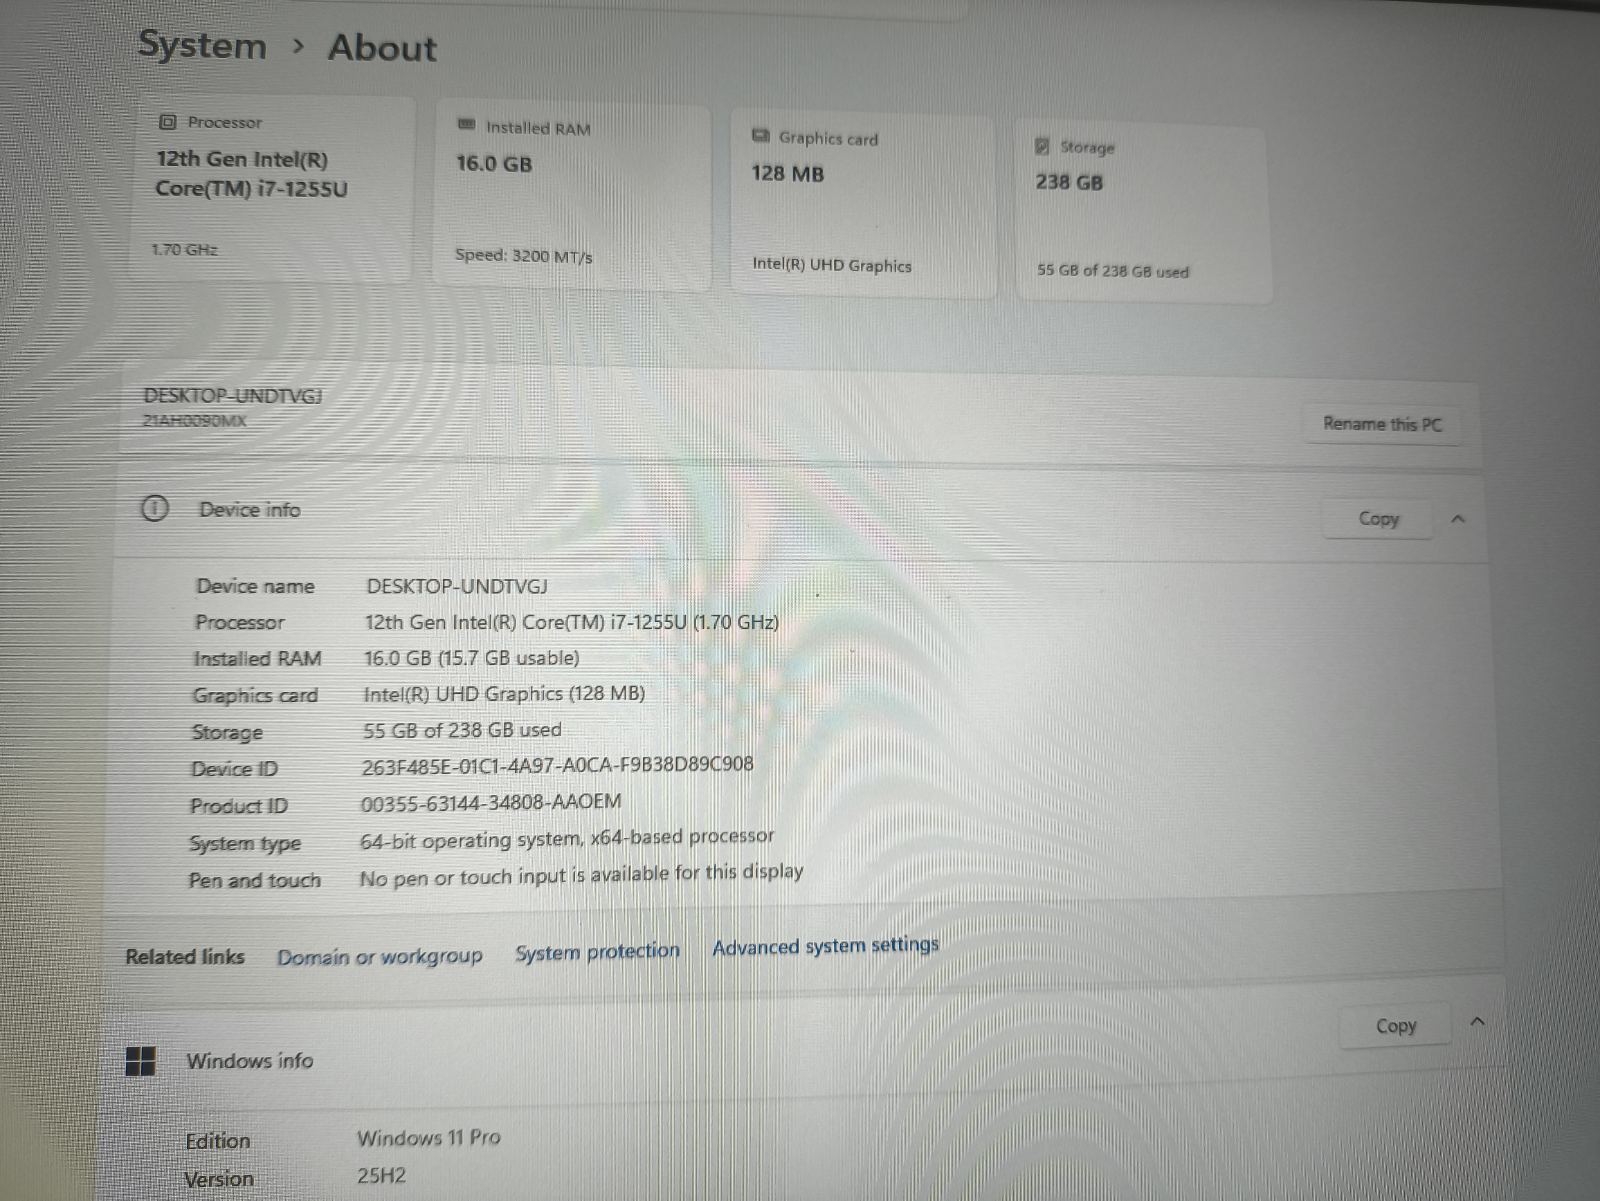Collapse the Windows info section chevron
The image size is (1600, 1201).
[1478, 1022]
